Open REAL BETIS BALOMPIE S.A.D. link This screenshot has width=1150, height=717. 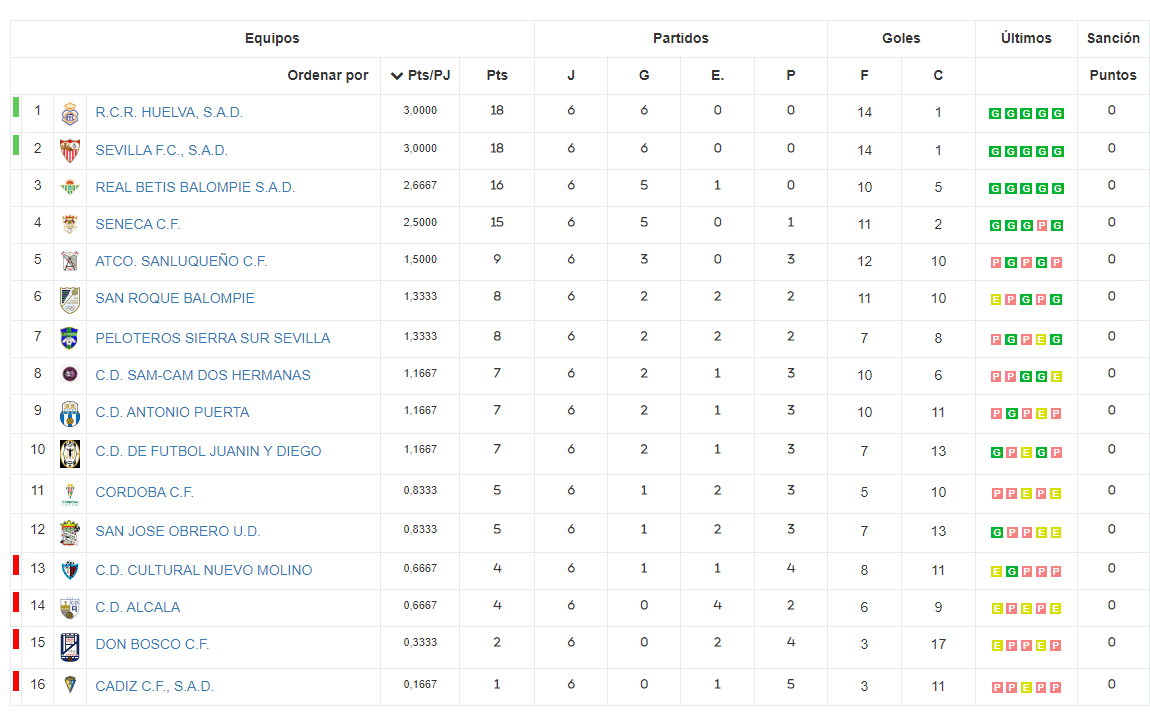[x=195, y=188]
